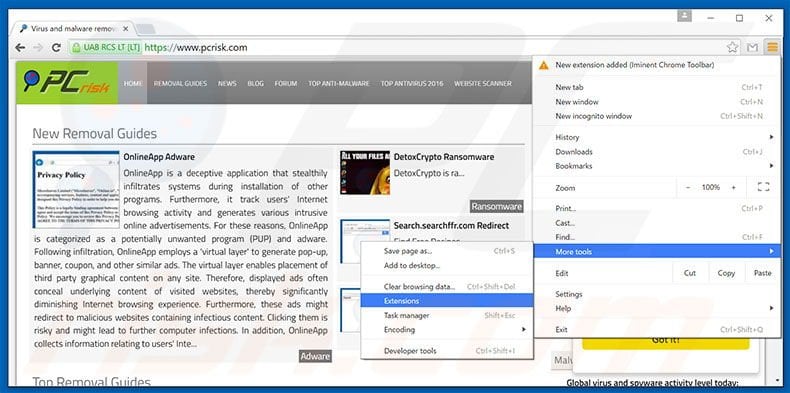Click the OnlineApp Privacy Policy thumbnail
Image resolution: width=790 pixels, height=393 pixels.
point(76,189)
